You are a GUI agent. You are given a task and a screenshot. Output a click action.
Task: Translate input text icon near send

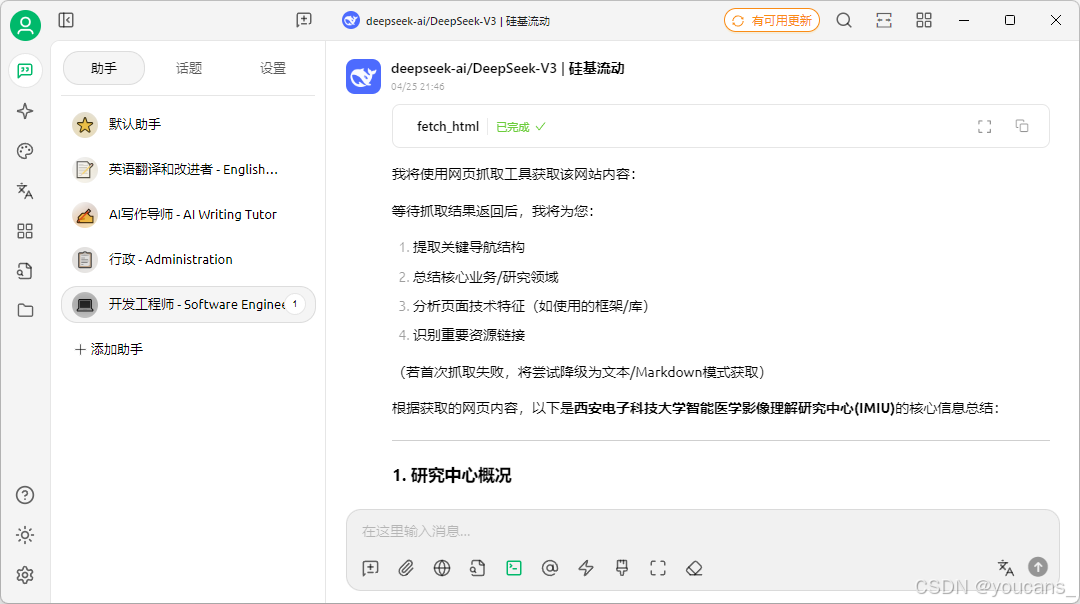tap(1006, 567)
